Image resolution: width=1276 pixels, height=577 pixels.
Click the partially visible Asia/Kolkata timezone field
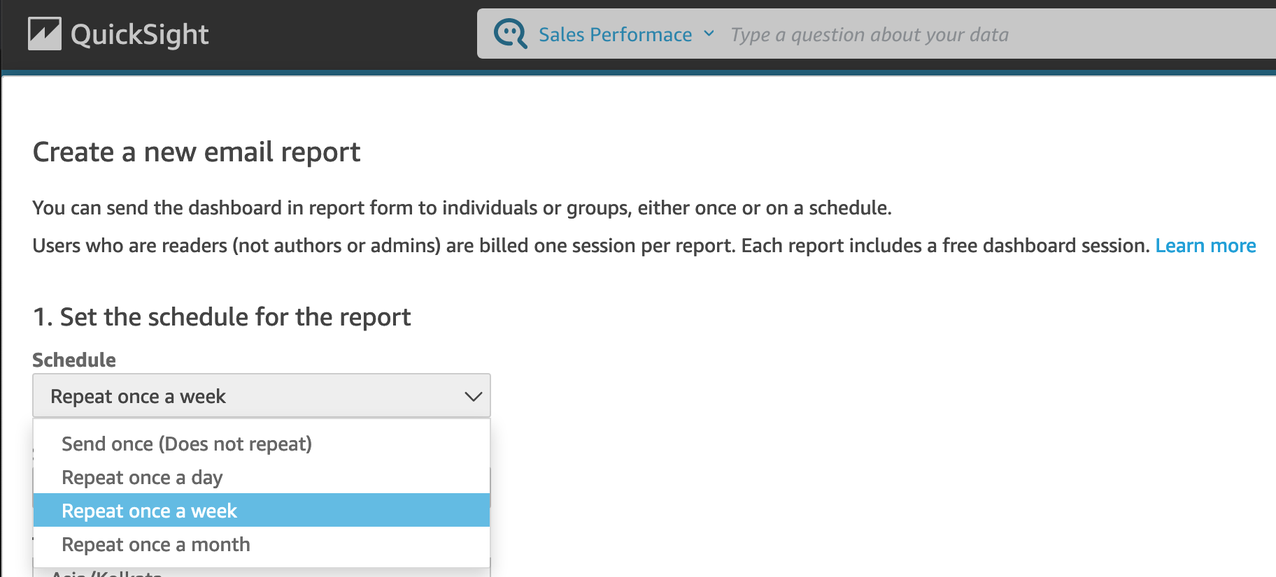click(260, 572)
